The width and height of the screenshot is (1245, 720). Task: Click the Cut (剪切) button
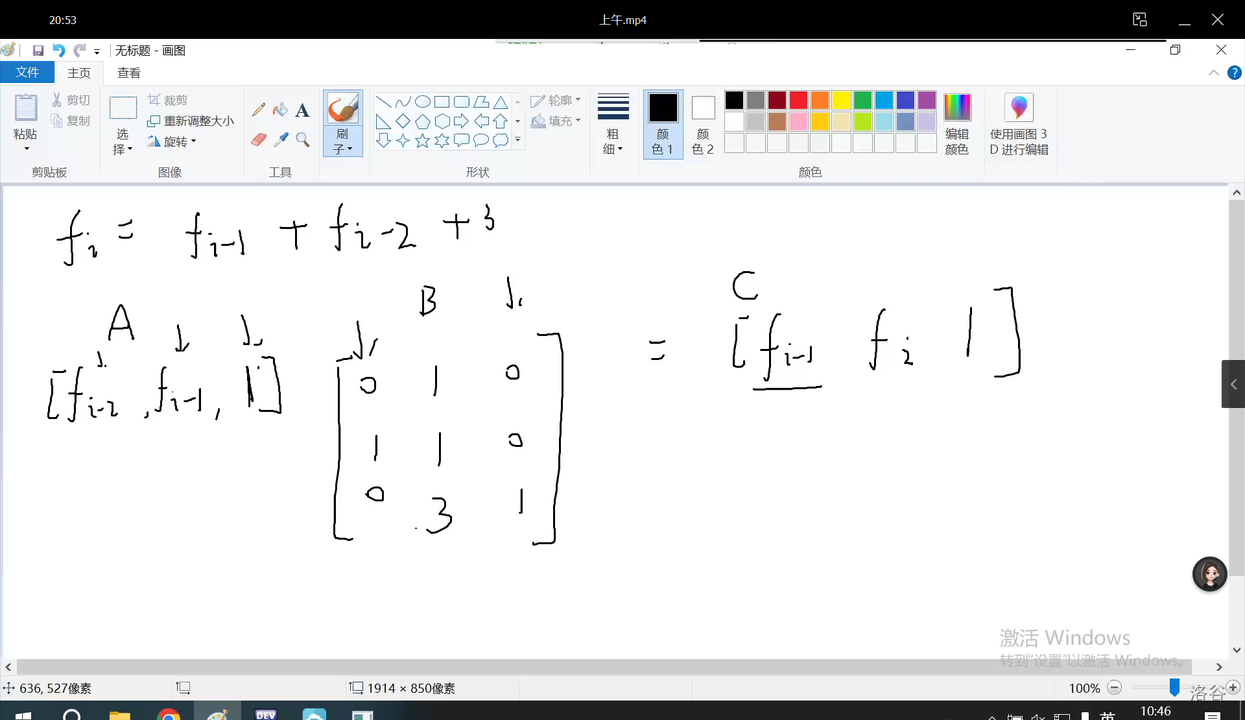pyautogui.click(x=71, y=100)
